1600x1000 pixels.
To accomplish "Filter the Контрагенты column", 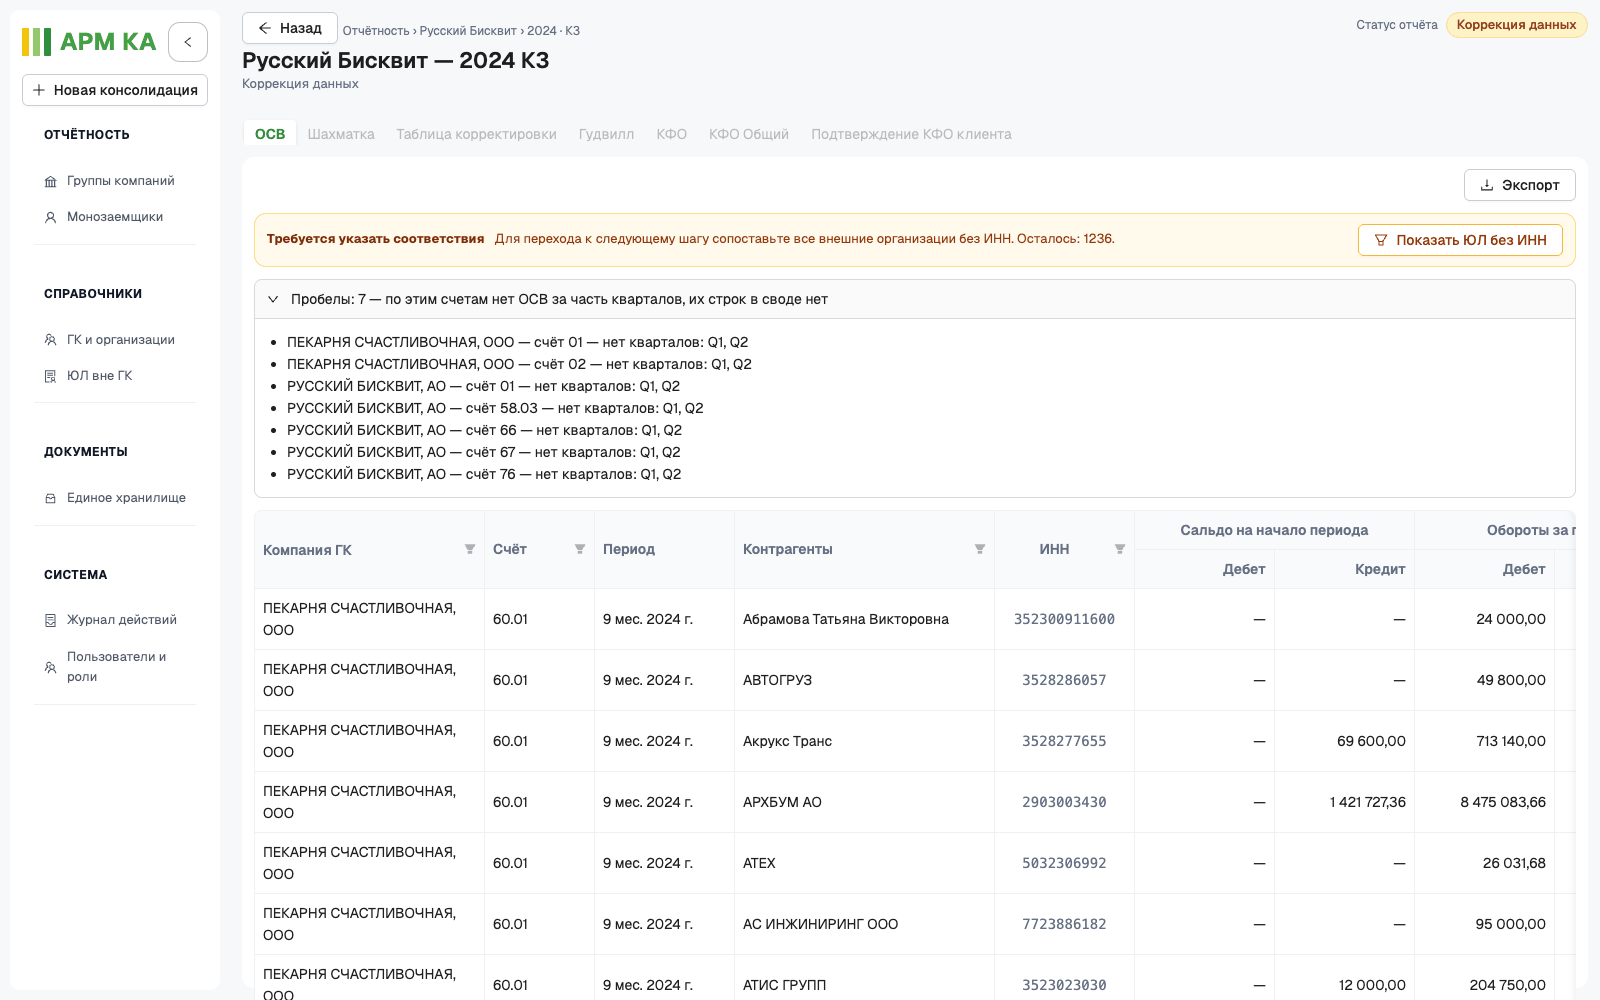I will [x=980, y=549].
